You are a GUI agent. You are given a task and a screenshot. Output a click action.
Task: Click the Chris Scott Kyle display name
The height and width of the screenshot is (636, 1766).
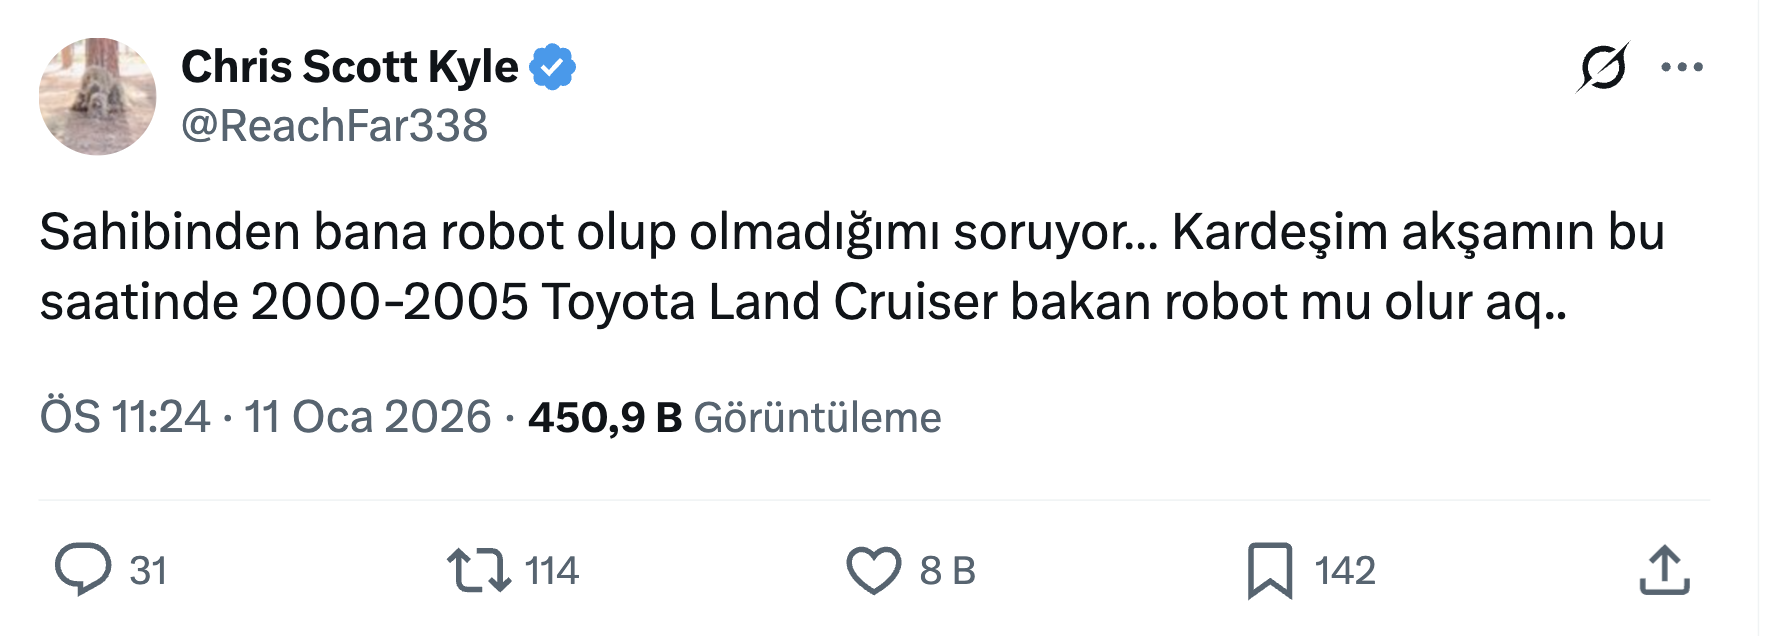point(349,67)
